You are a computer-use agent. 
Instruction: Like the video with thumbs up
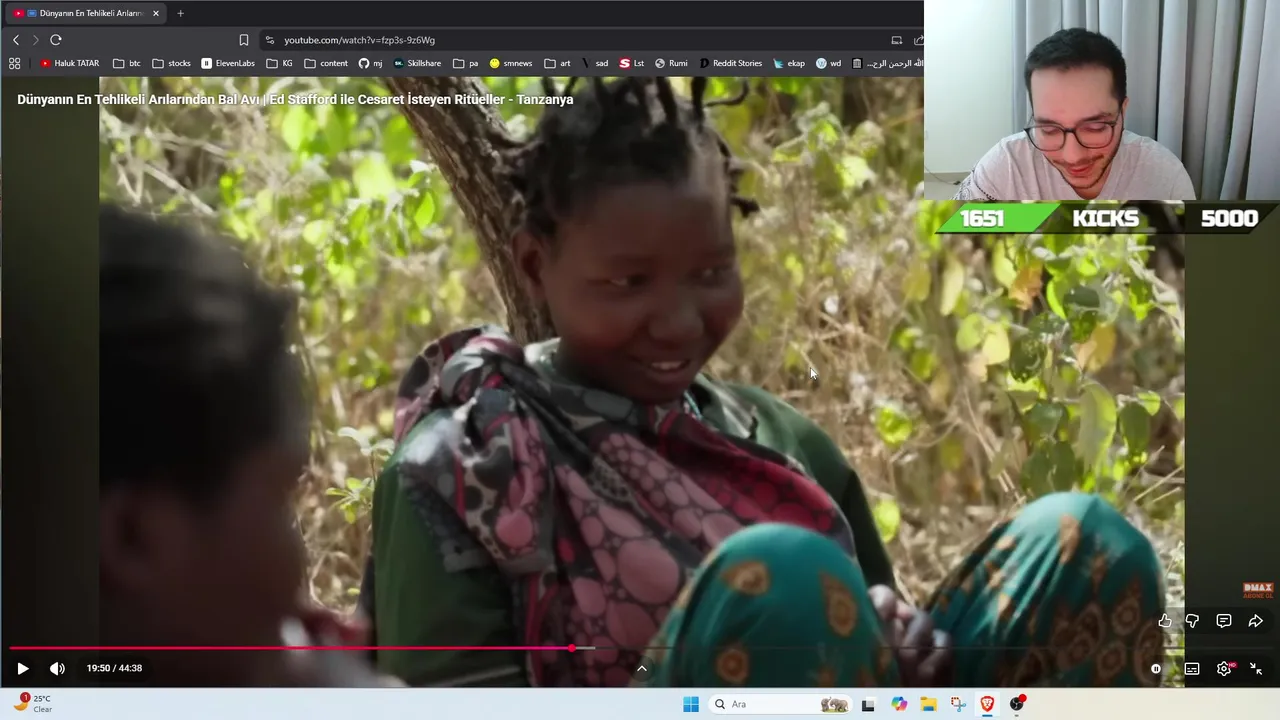[x=1165, y=621]
